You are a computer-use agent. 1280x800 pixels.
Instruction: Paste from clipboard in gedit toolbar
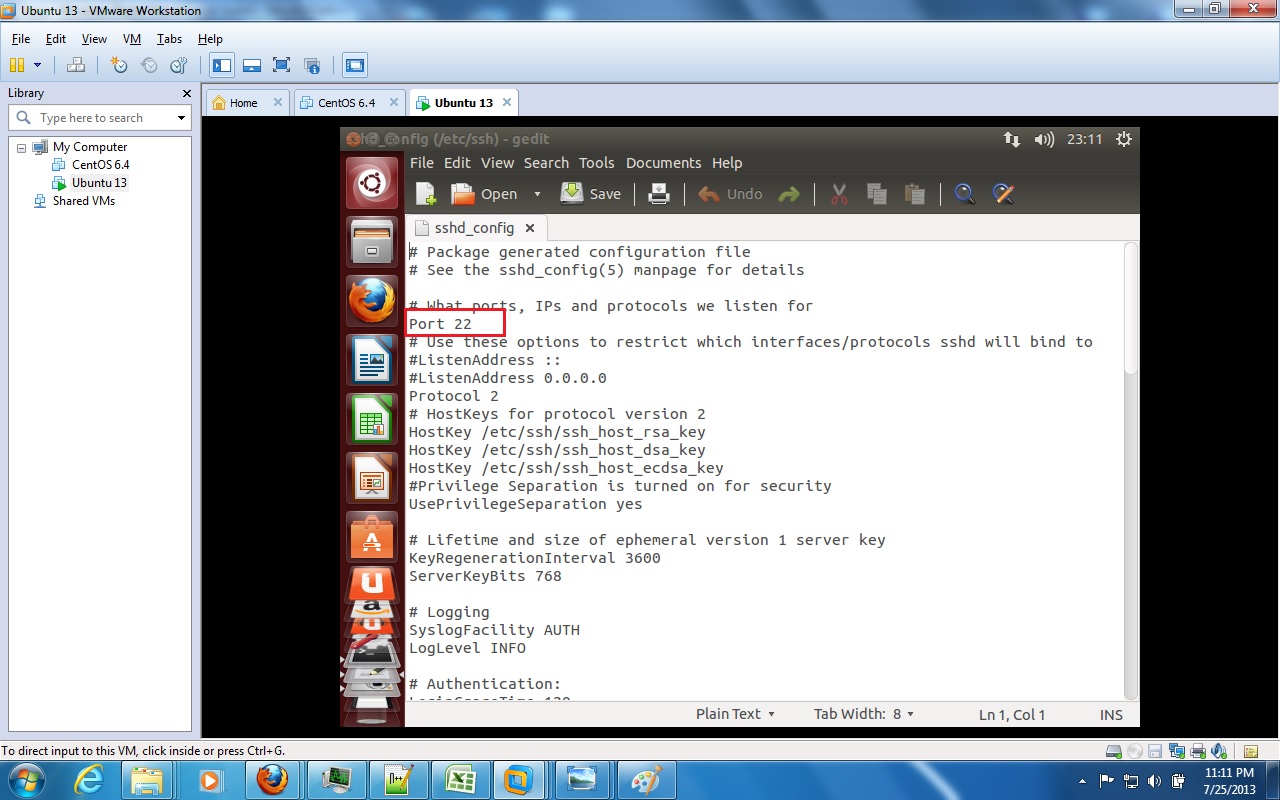pos(914,193)
